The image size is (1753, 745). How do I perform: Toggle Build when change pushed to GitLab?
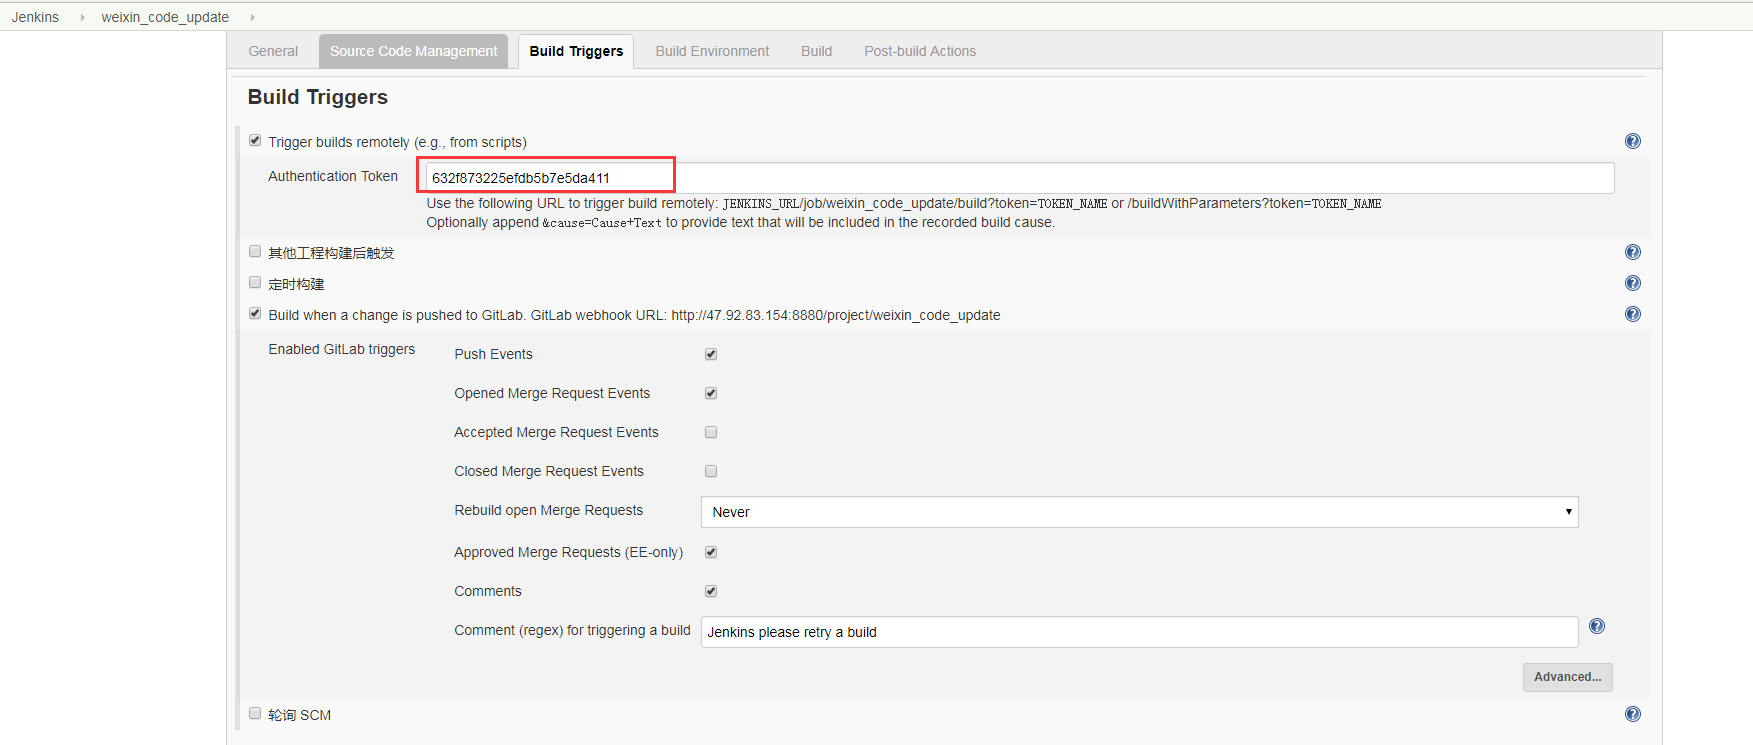[x=255, y=314]
